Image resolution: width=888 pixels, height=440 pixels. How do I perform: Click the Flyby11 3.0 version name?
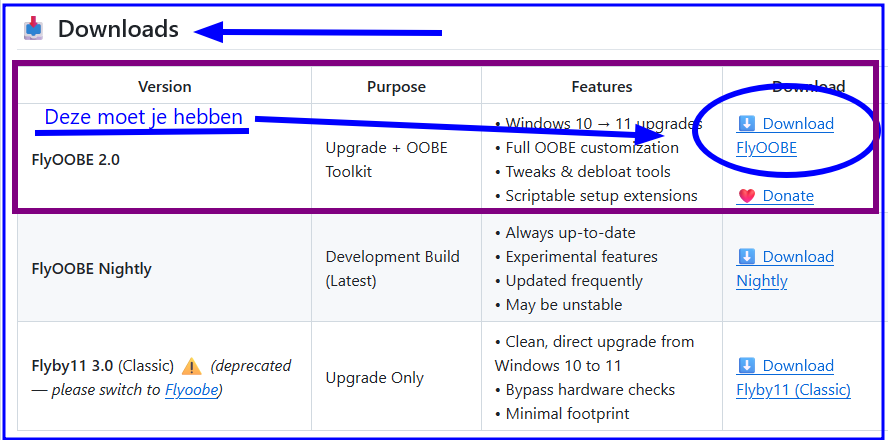click(x=74, y=366)
